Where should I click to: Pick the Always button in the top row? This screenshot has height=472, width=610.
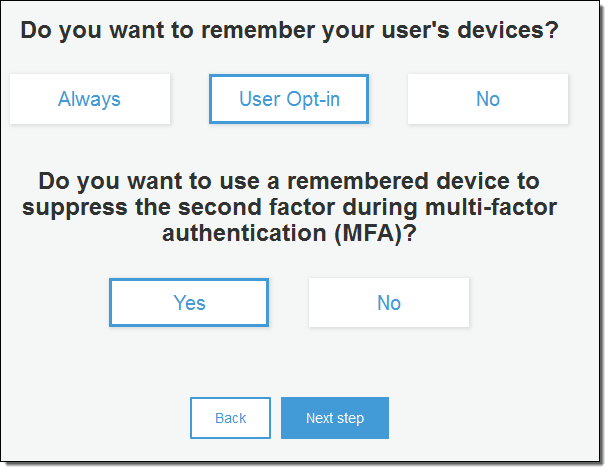tap(89, 99)
